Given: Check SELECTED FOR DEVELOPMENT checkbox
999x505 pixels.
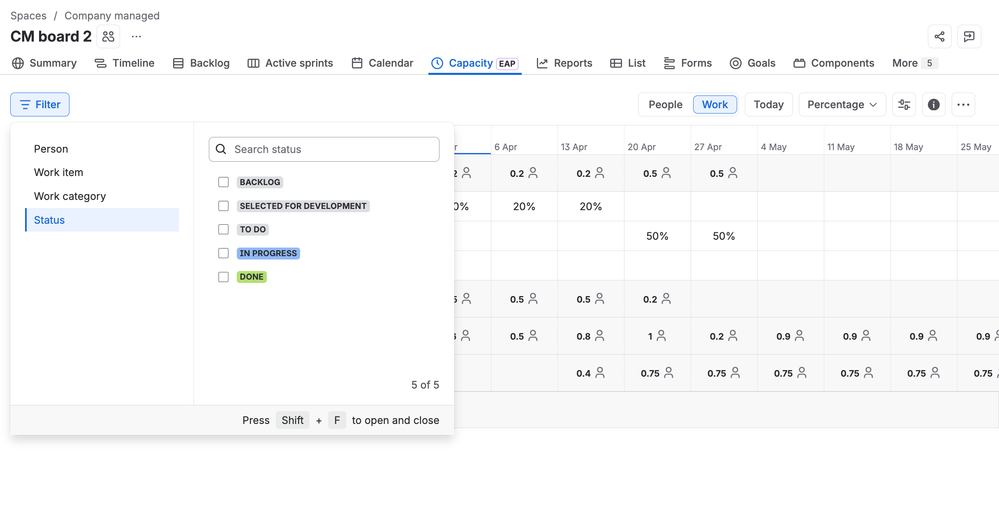Looking at the screenshot, I should (x=223, y=206).
